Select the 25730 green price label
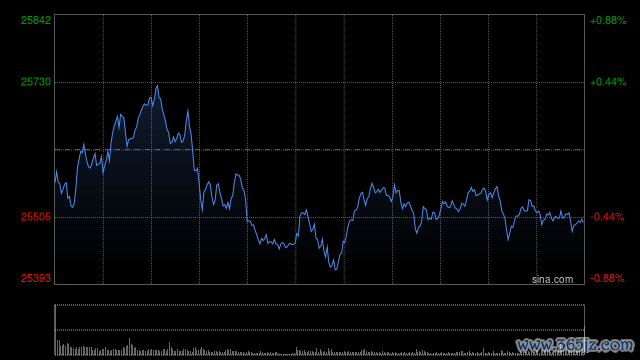Image resolution: width=640 pixels, height=360 pixels. 36,82
